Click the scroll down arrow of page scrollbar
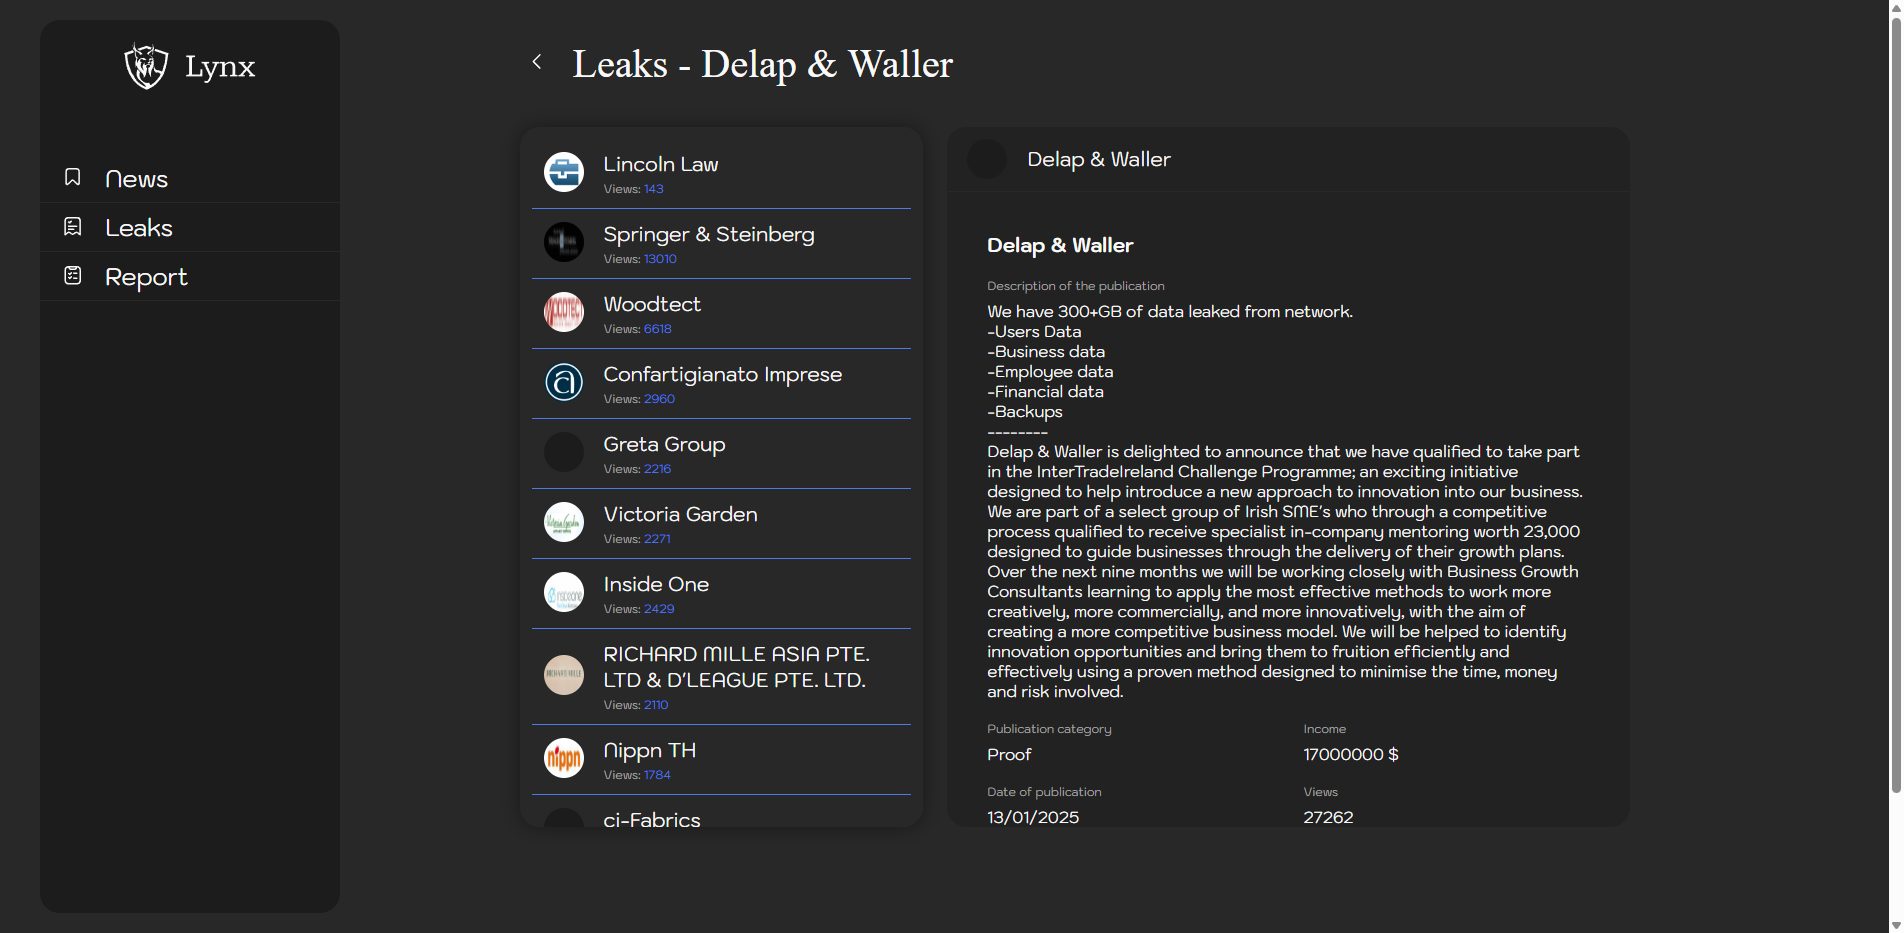The height and width of the screenshot is (933, 1904). point(1895,925)
